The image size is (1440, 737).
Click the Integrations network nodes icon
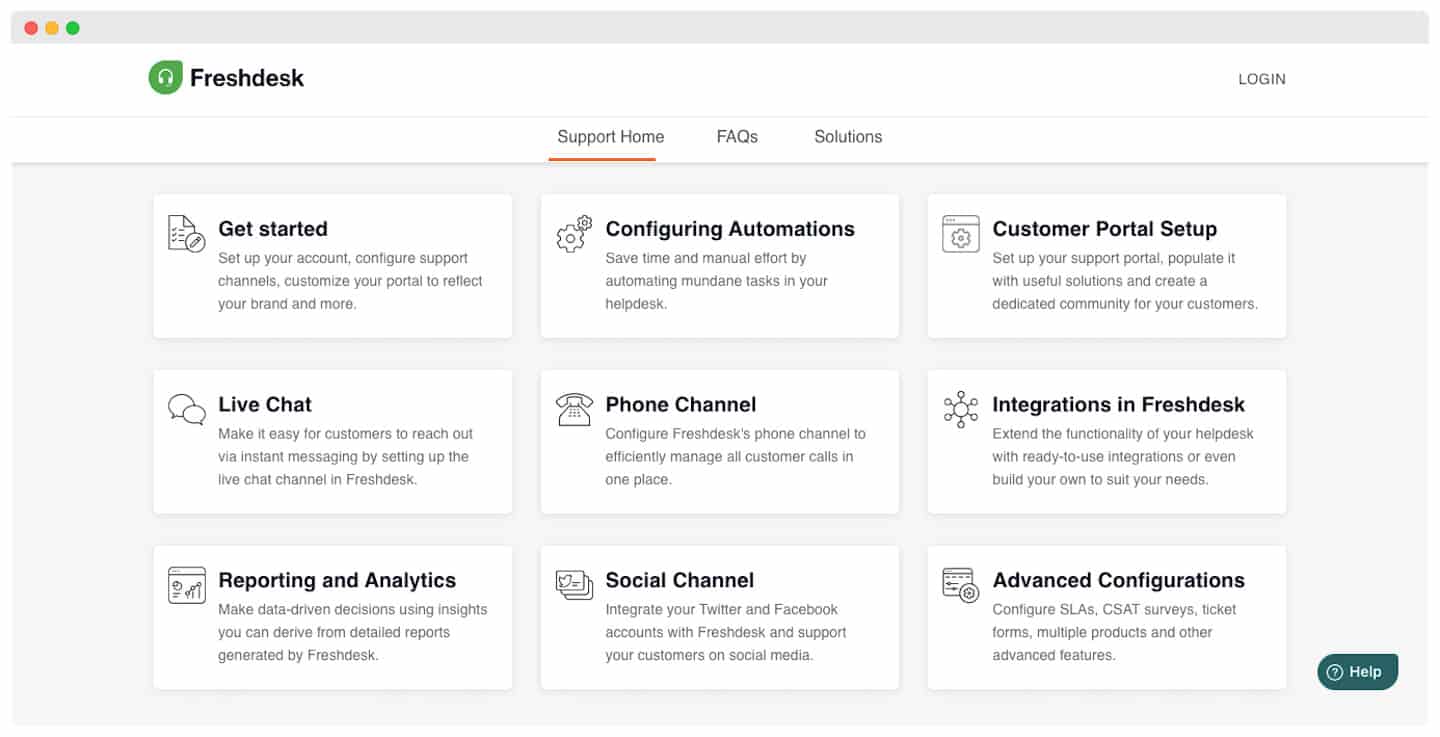961,409
